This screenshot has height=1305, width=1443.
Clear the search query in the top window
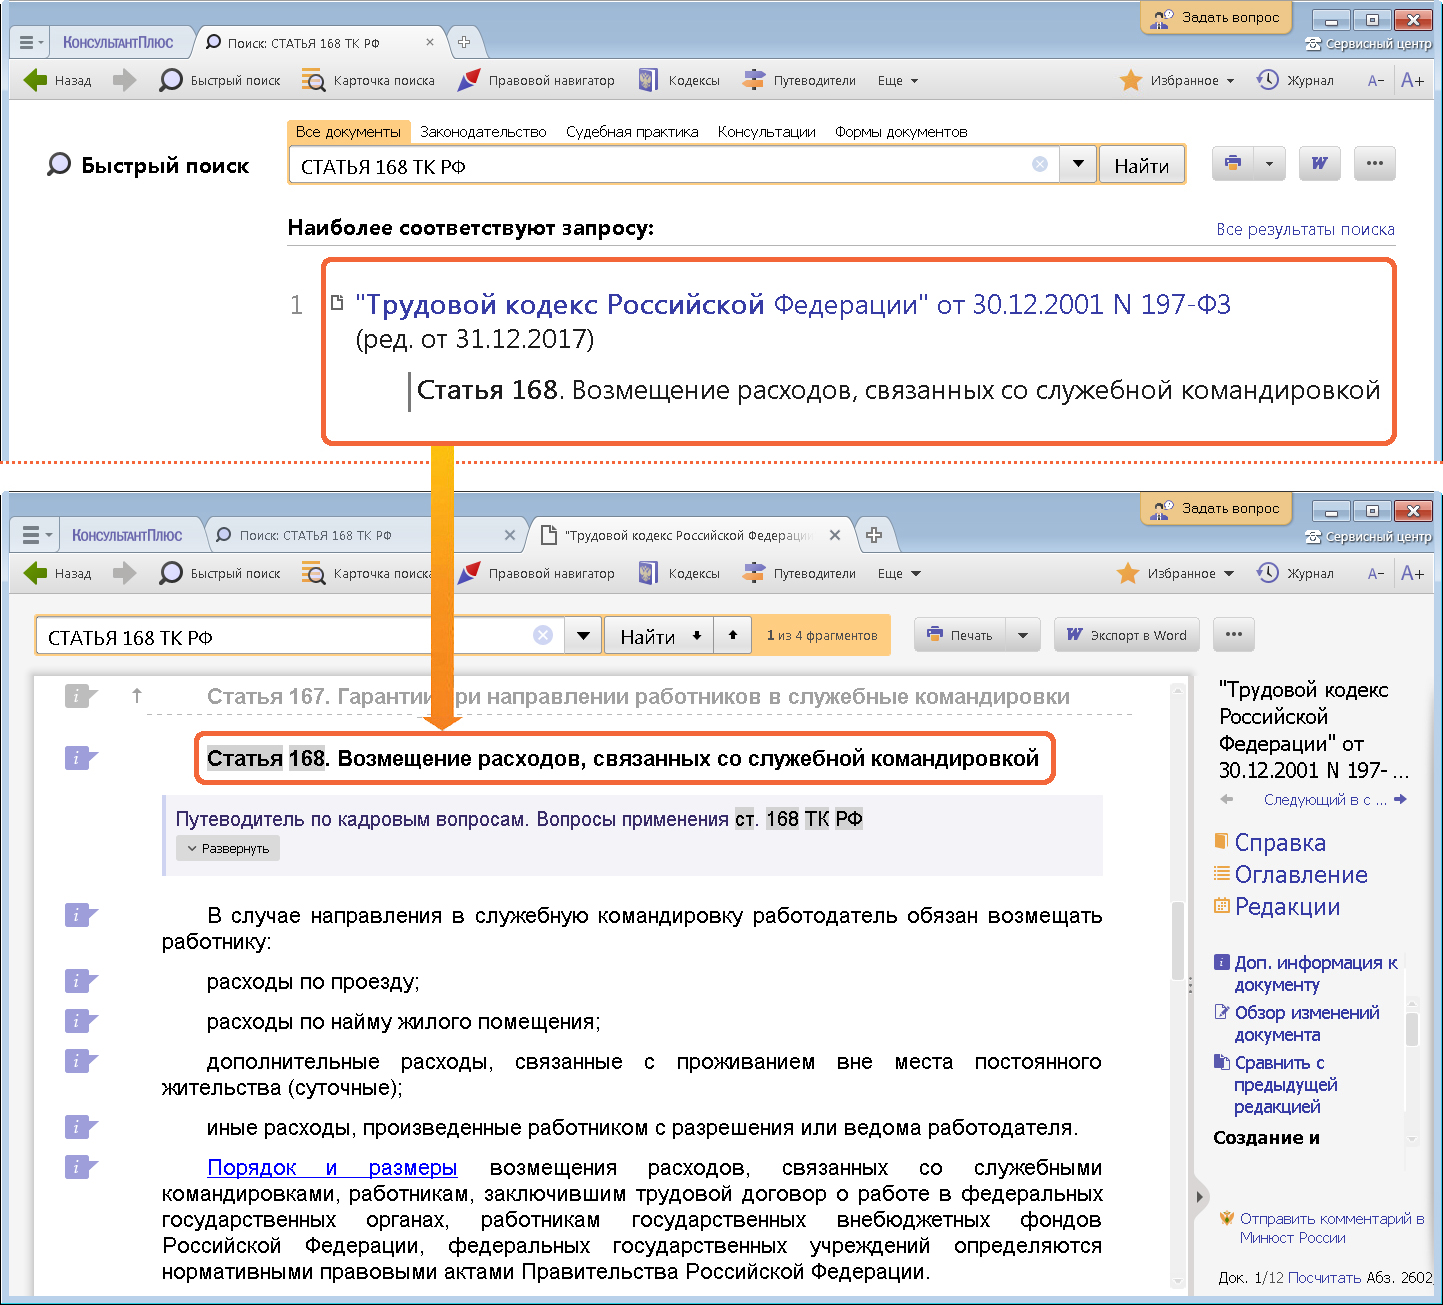point(1040,164)
